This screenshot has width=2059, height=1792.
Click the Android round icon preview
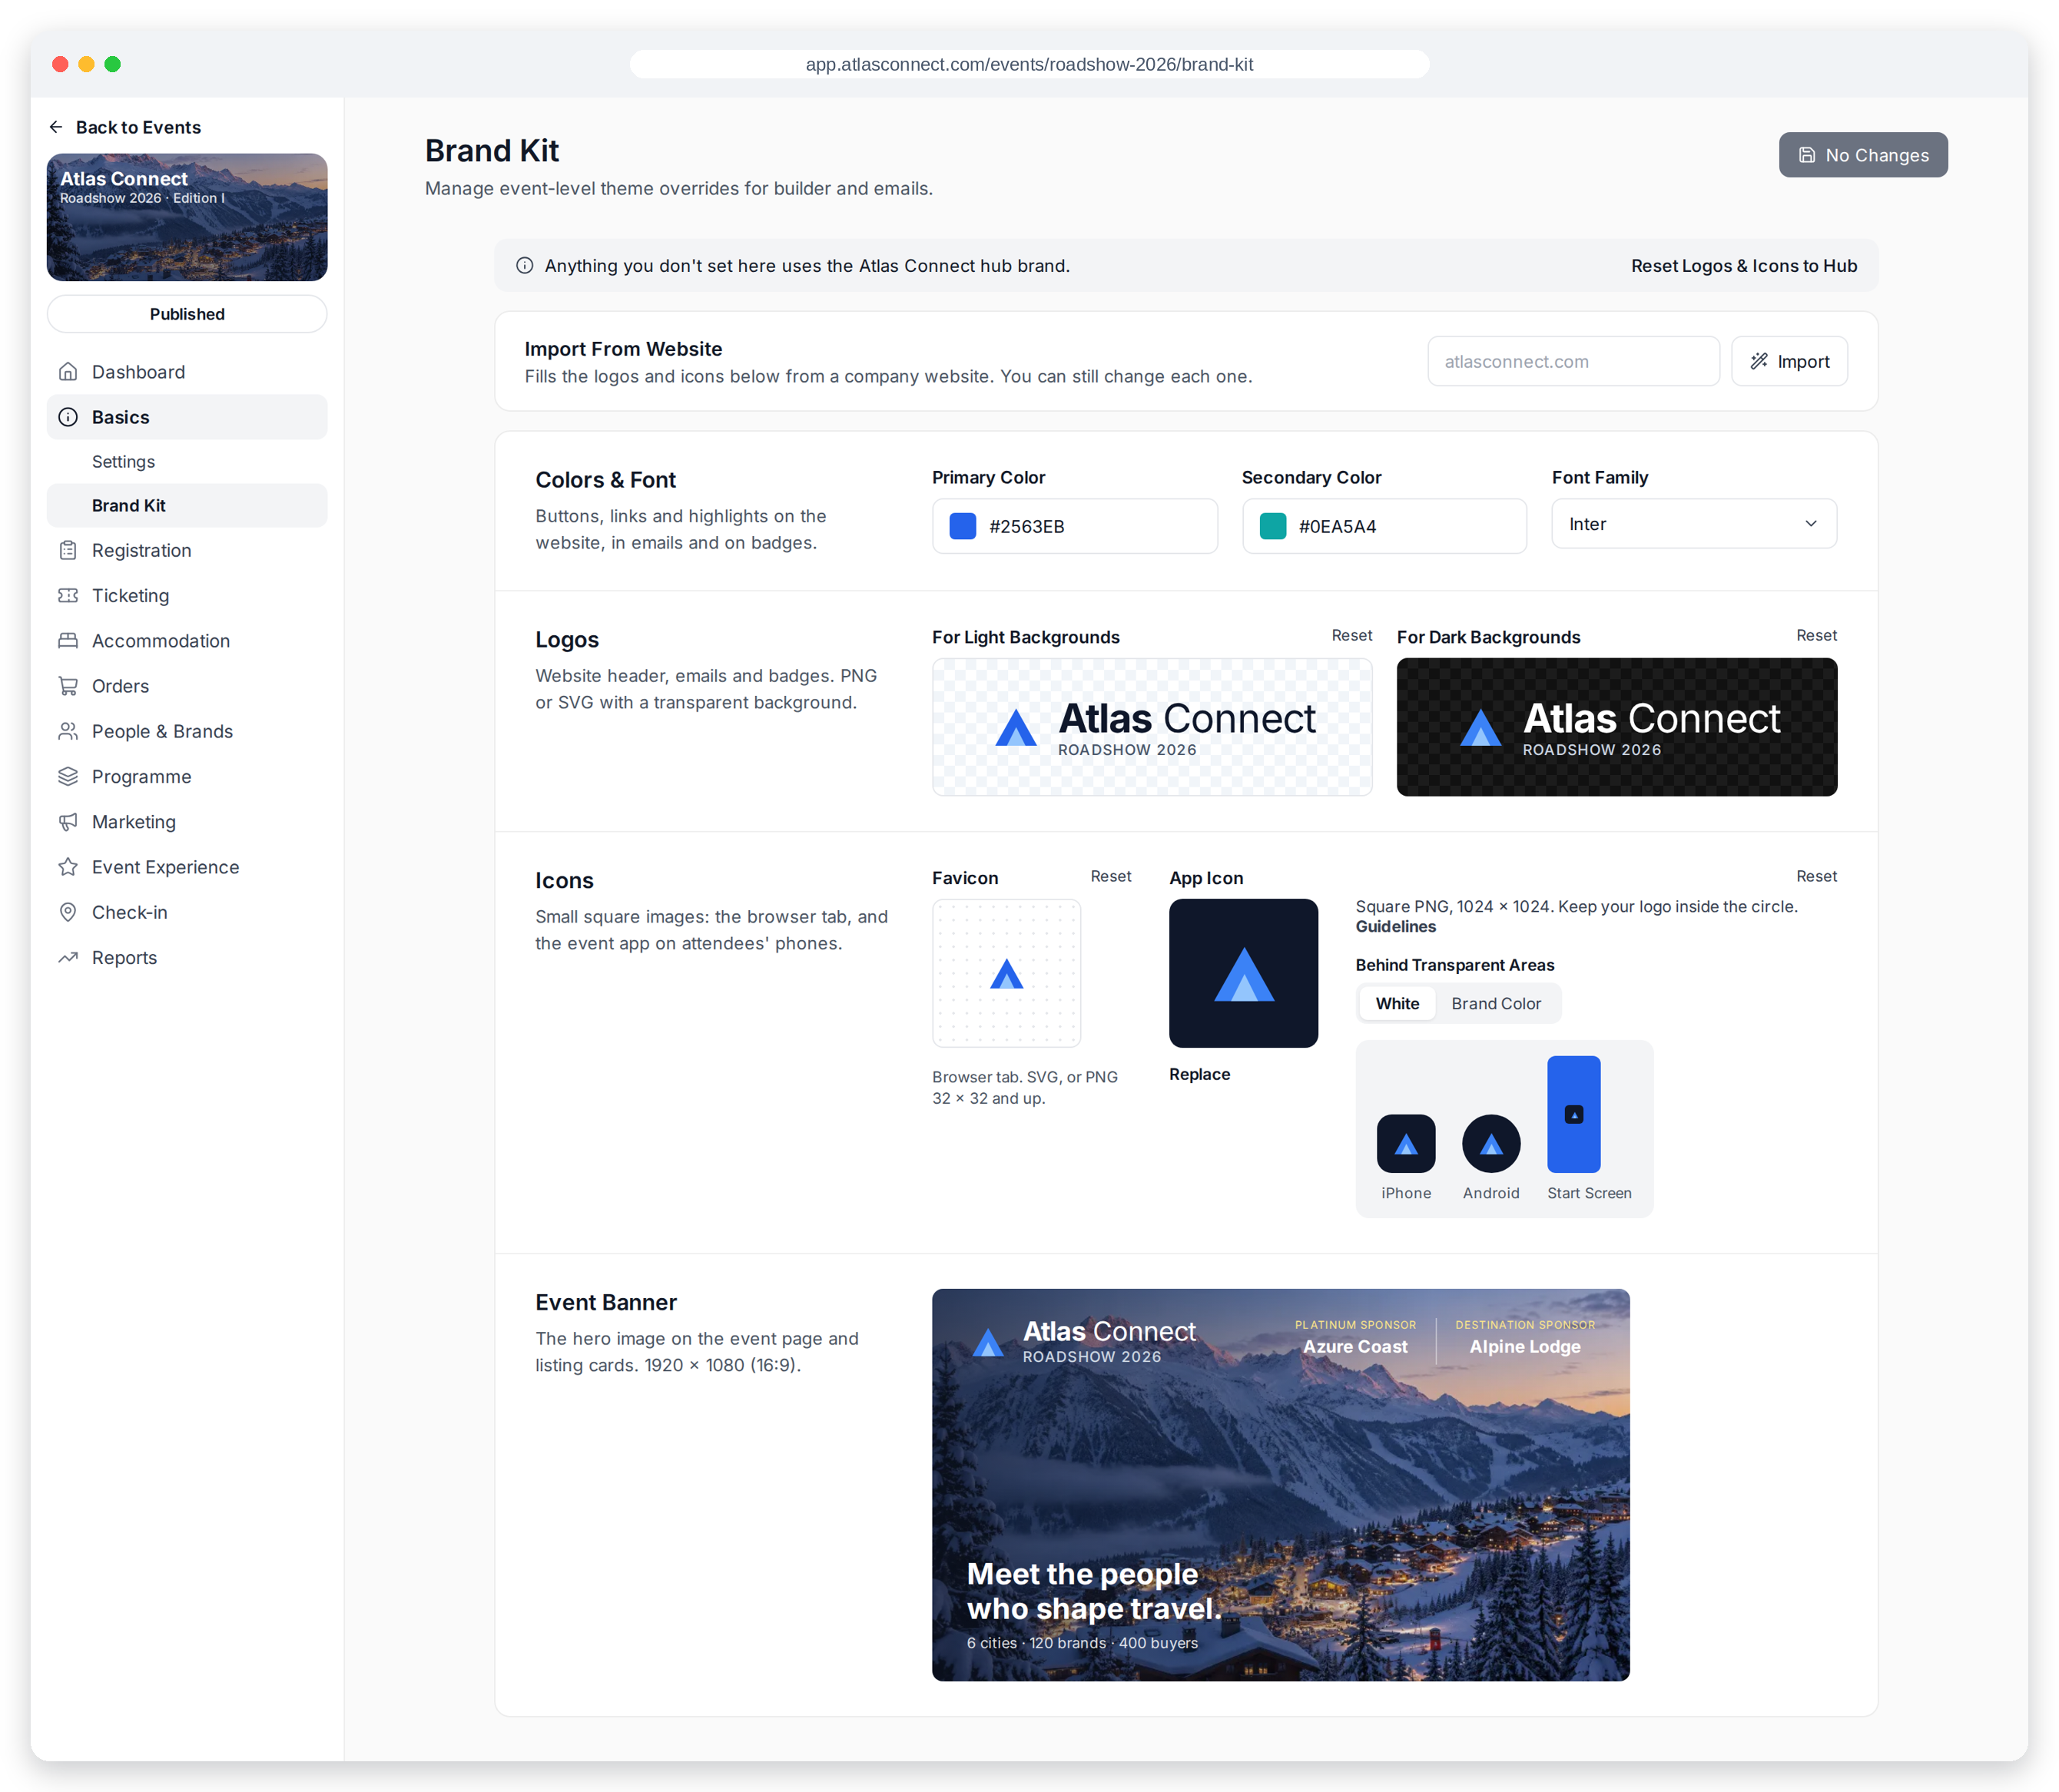[1490, 1143]
